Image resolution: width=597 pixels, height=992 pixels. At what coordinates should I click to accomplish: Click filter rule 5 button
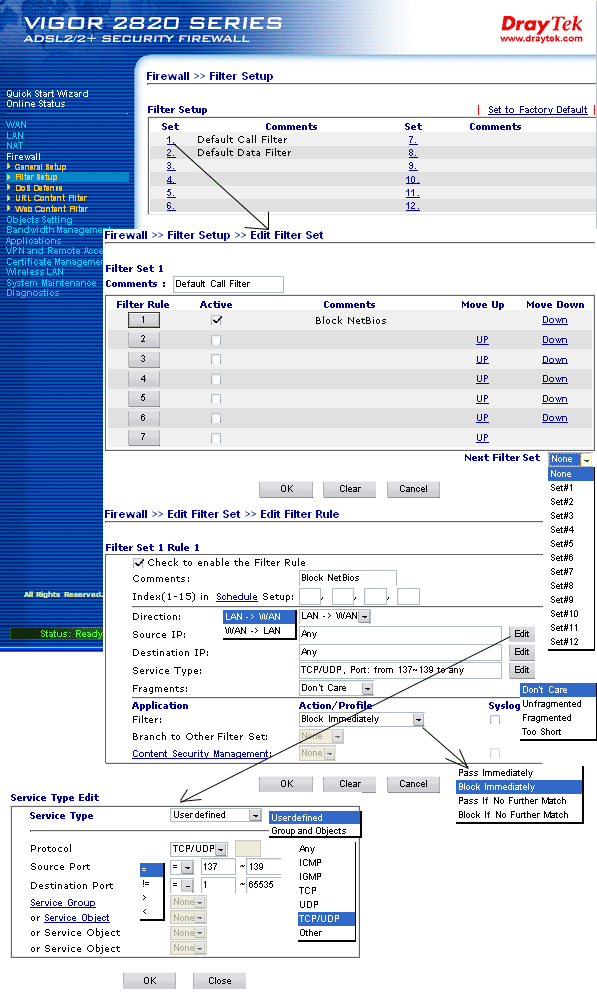coord(144,399)
